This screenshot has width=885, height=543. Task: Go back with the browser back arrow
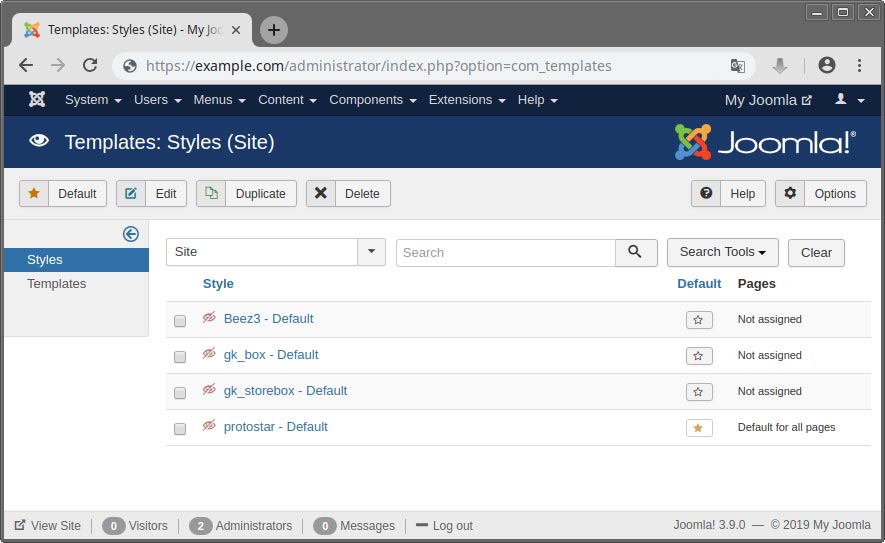(26, 65)
